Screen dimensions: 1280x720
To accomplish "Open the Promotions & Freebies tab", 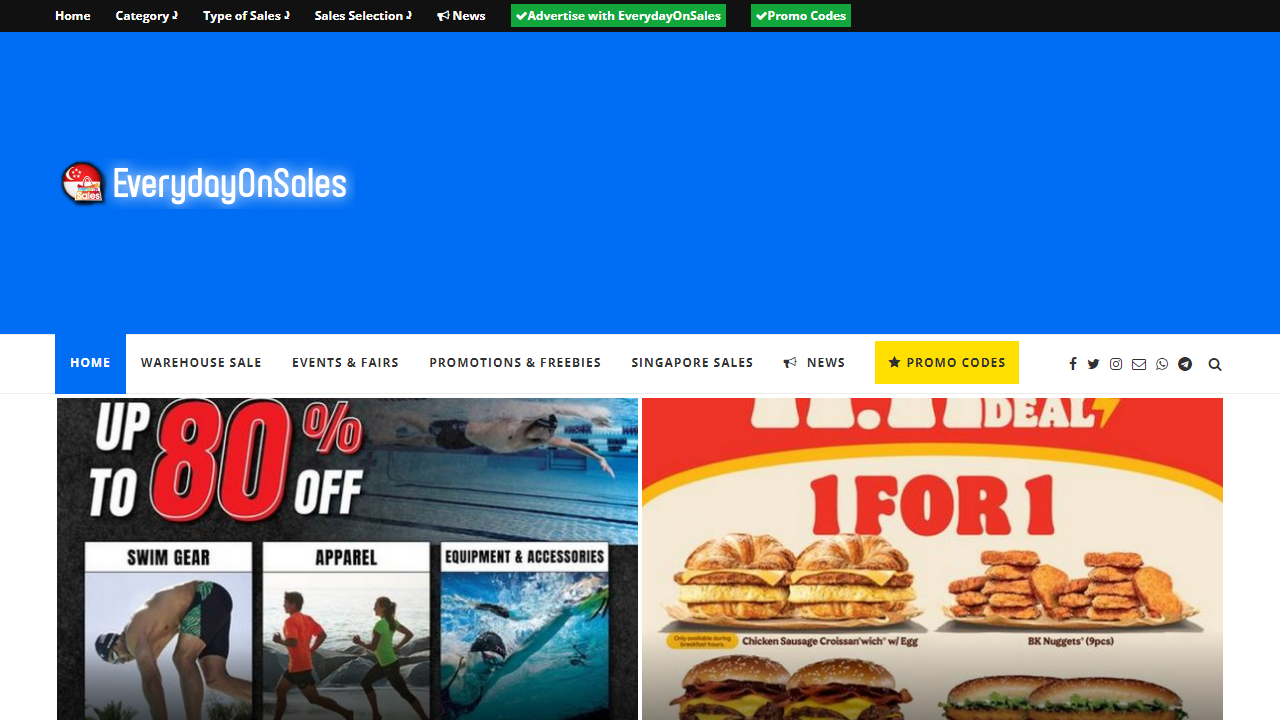I will coord(515,363).
